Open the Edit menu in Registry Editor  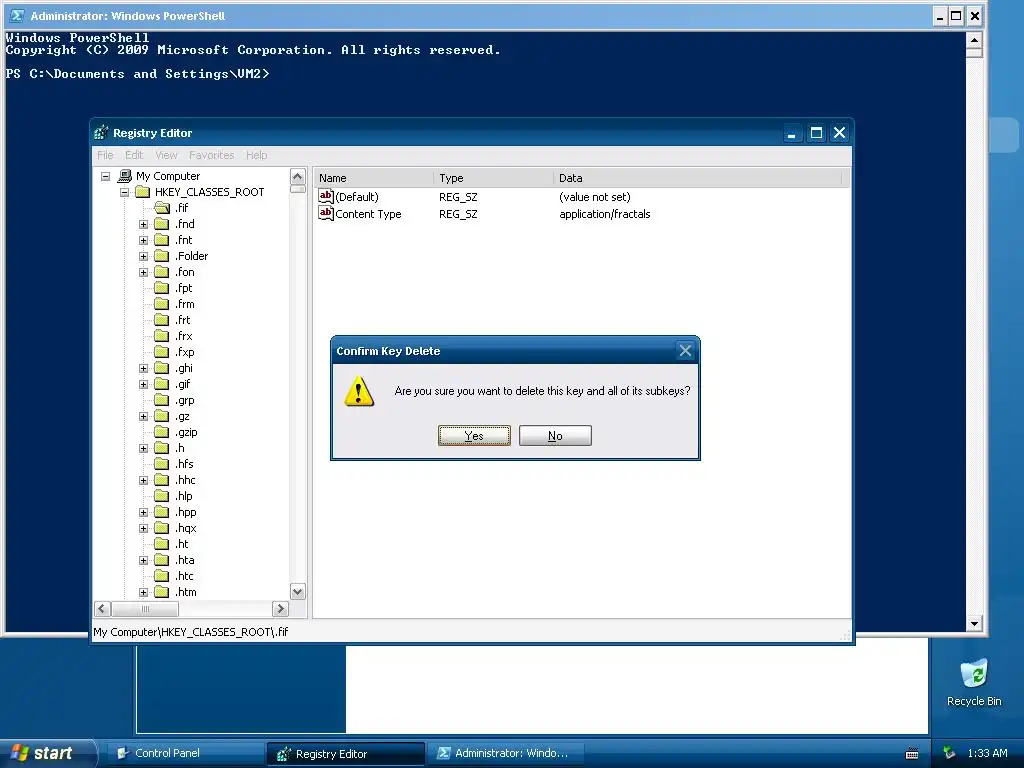click(x=134, y=155)
